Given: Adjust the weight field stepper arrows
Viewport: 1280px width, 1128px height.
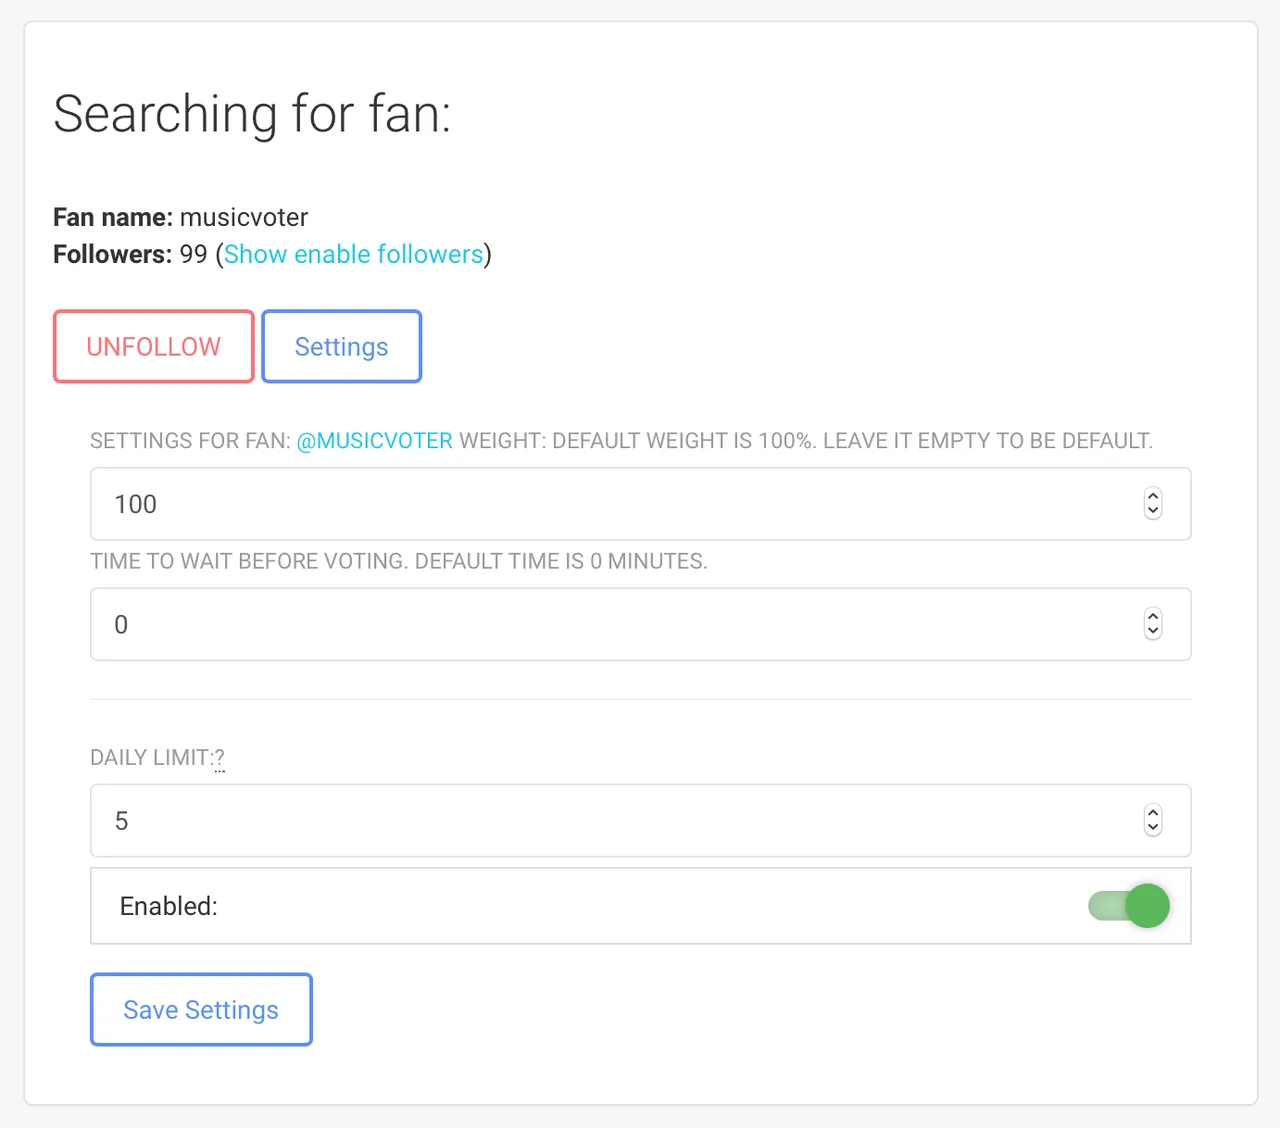Looking at the screenshot, I should (1153, 504).
